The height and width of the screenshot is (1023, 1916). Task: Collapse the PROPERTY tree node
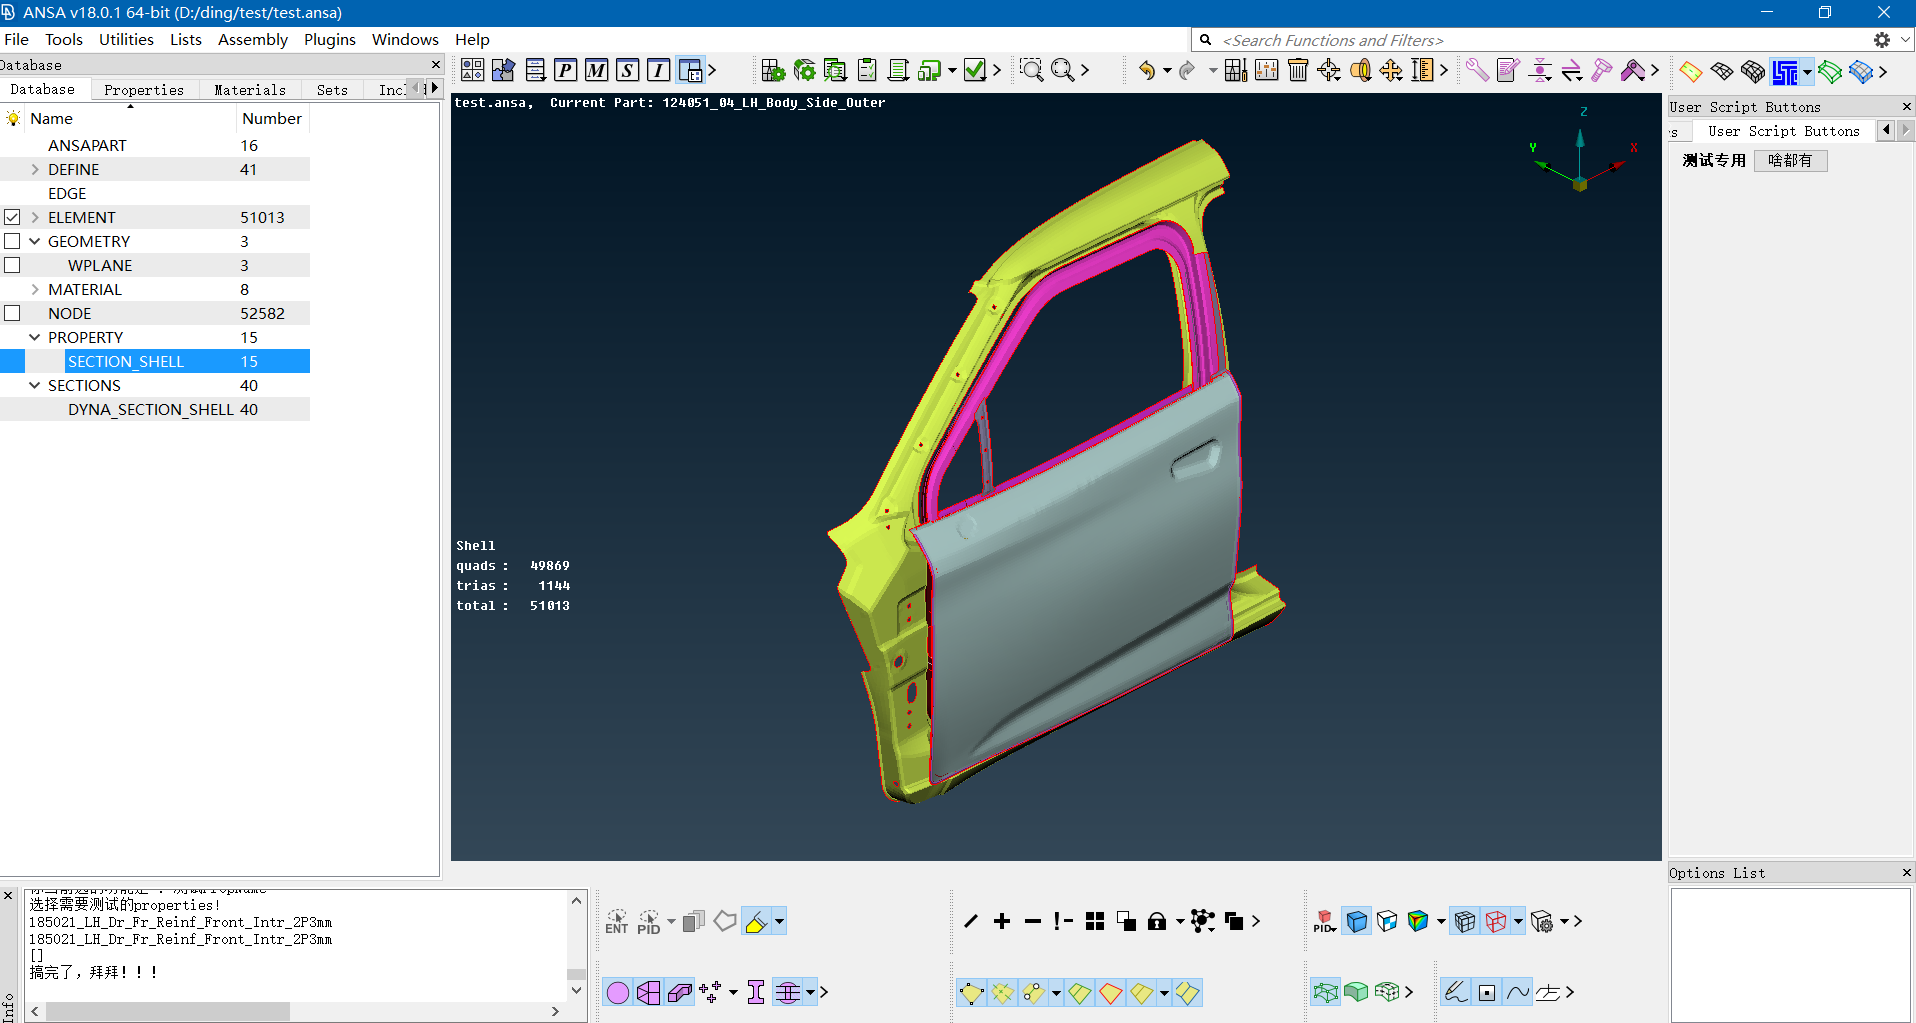pyautogui.click(x=35, y=337)
